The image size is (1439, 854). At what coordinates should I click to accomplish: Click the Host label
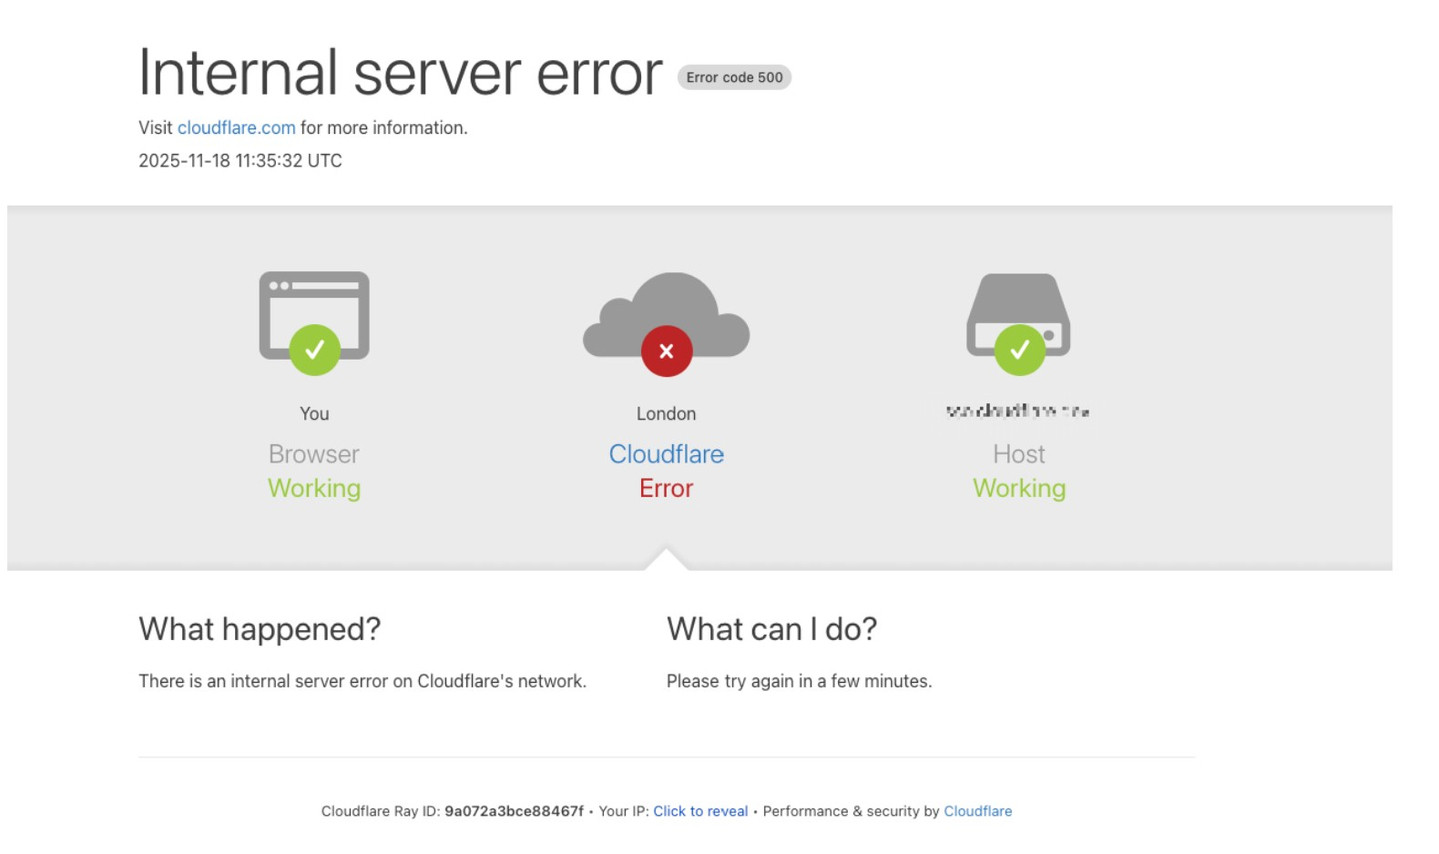point(1019,454)
